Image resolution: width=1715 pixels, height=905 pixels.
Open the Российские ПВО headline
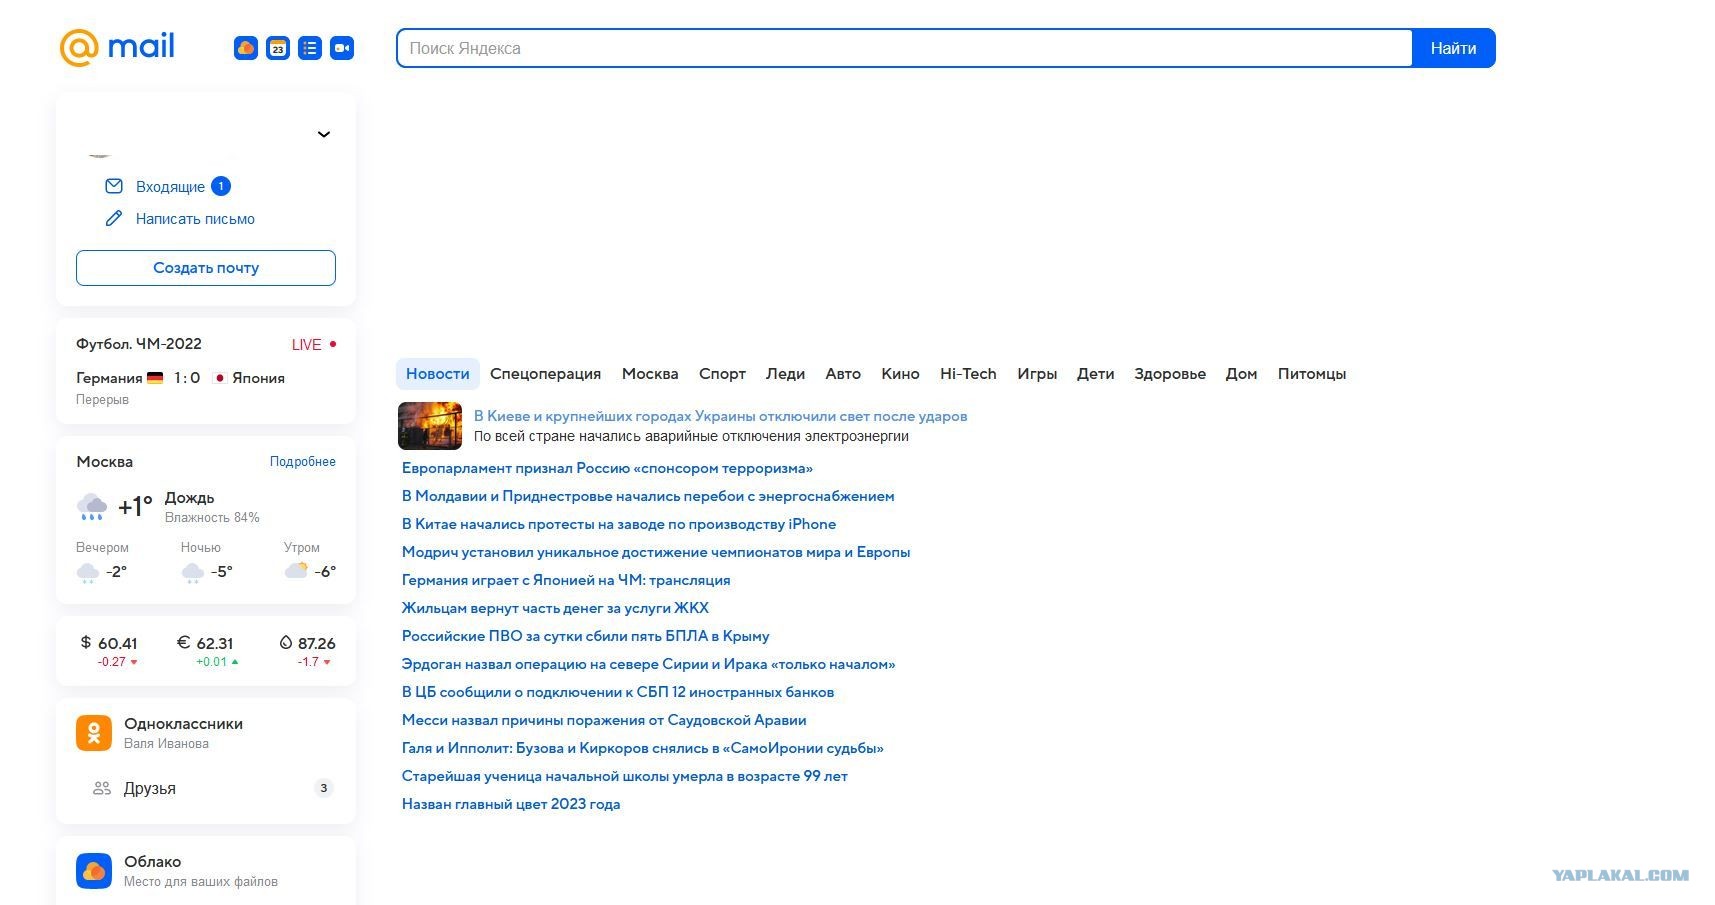point(586,636)
